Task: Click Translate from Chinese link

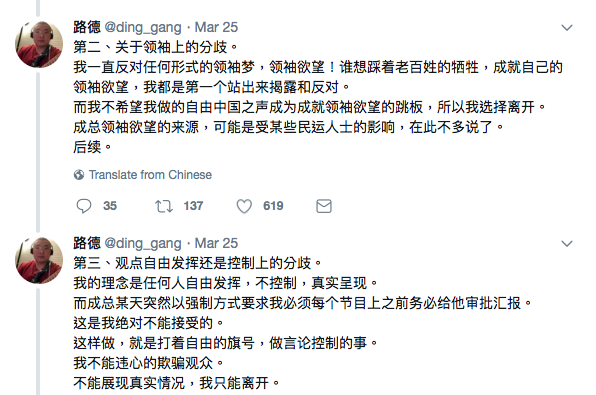Action: (150, 175)
